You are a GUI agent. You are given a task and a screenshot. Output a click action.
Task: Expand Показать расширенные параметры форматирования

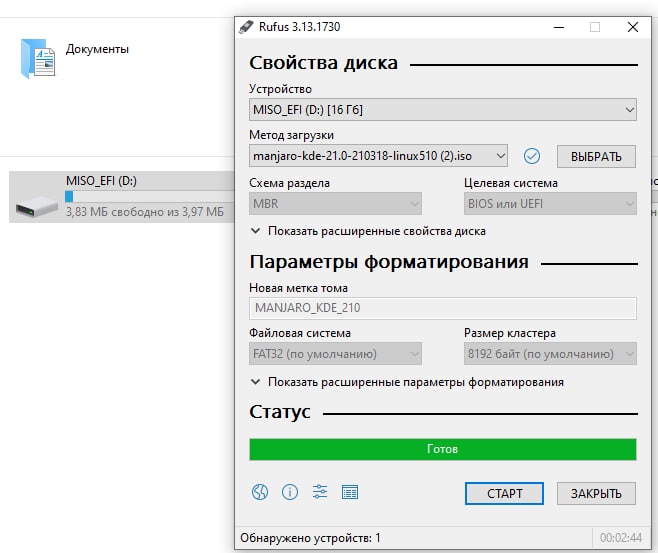point(407,382)
